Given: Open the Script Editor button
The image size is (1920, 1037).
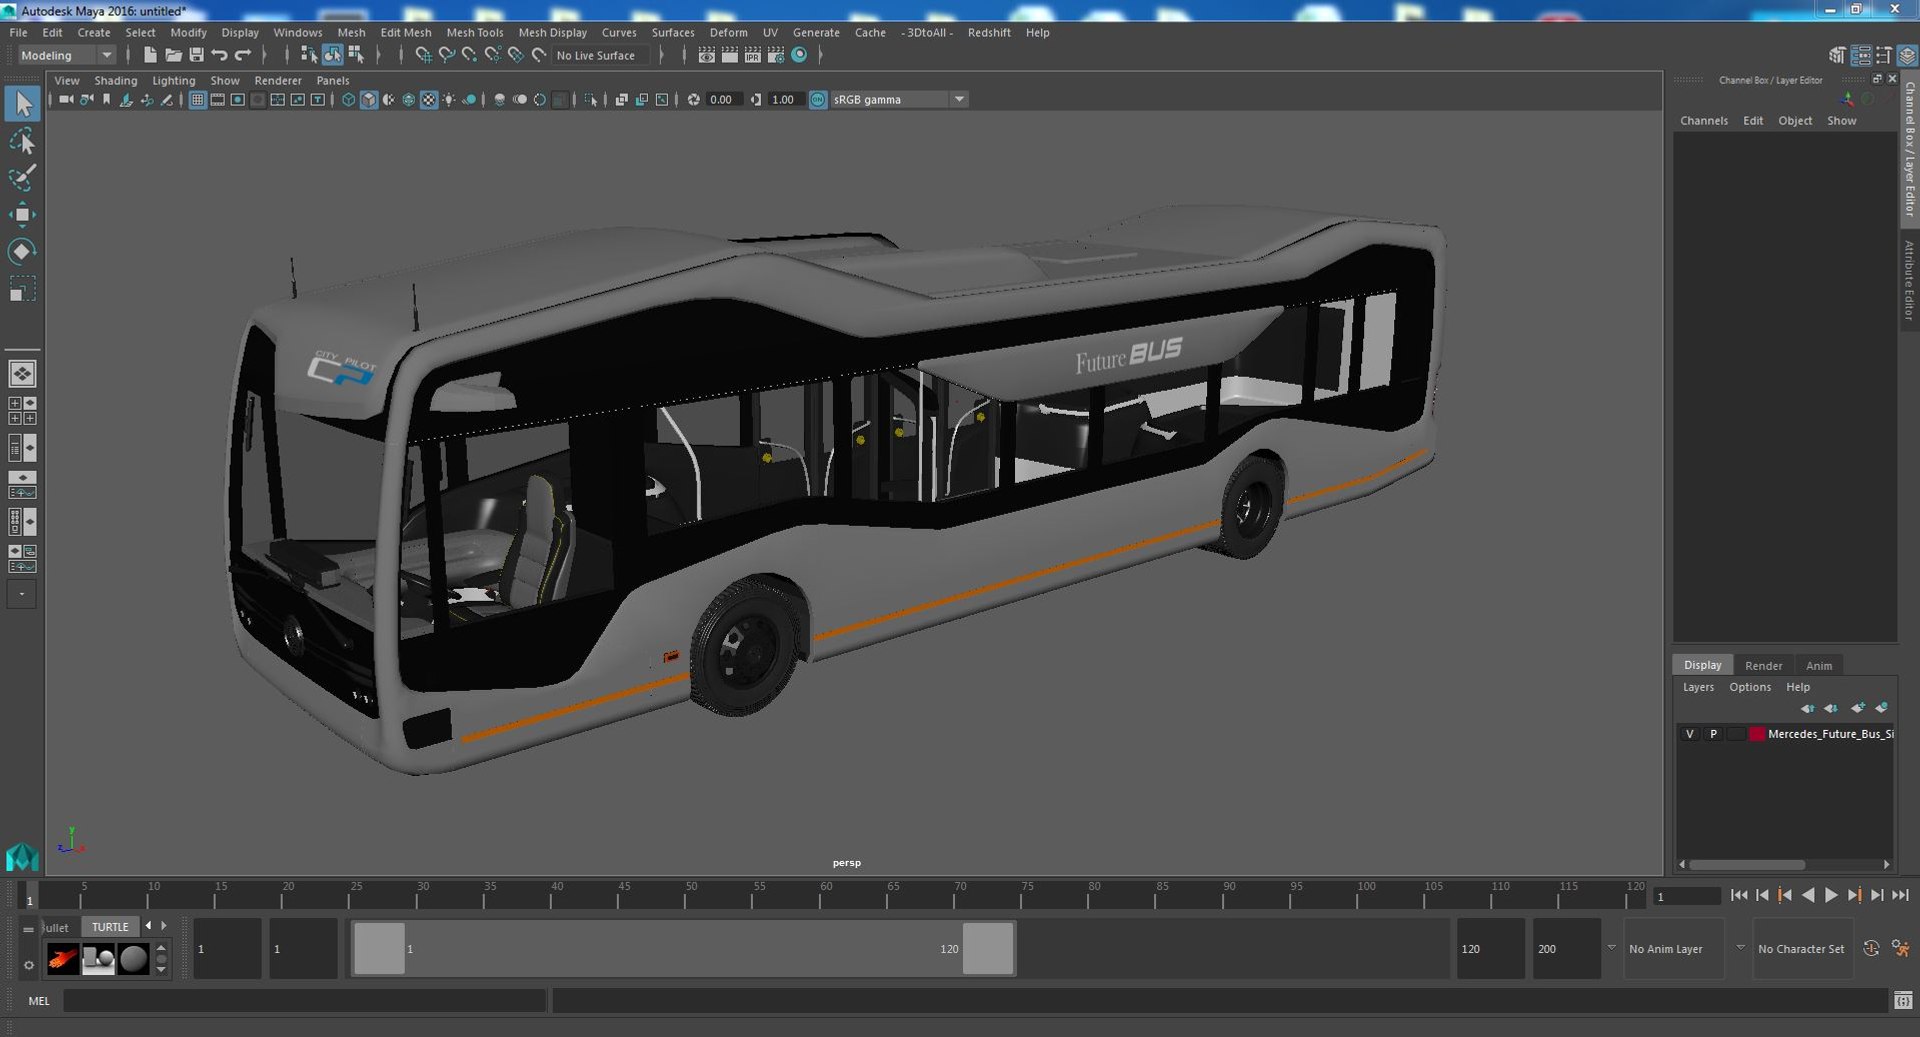Looking at the screenshot, I should click(x=1903, y=1001).
